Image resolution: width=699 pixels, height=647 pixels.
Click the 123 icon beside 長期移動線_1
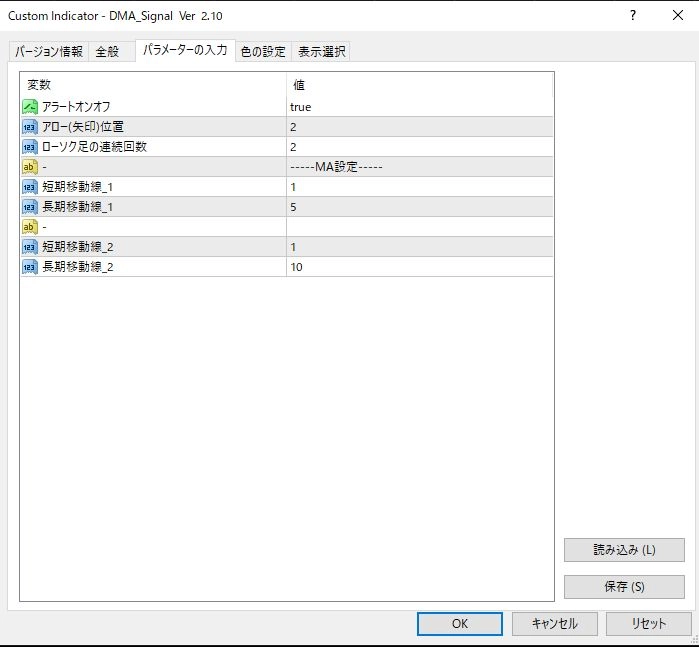pos(30,207)
